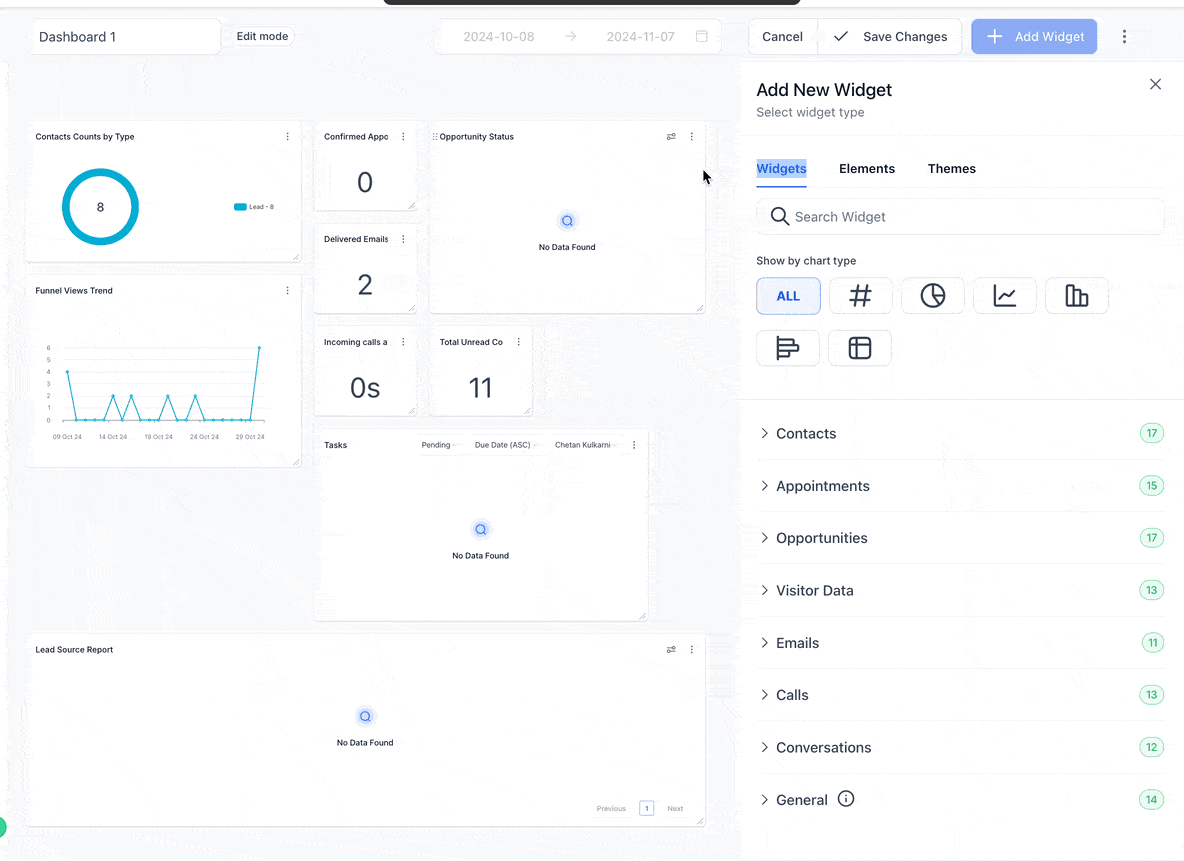
Task: Close the Add New Widget panel
Action: point(1155,84)
